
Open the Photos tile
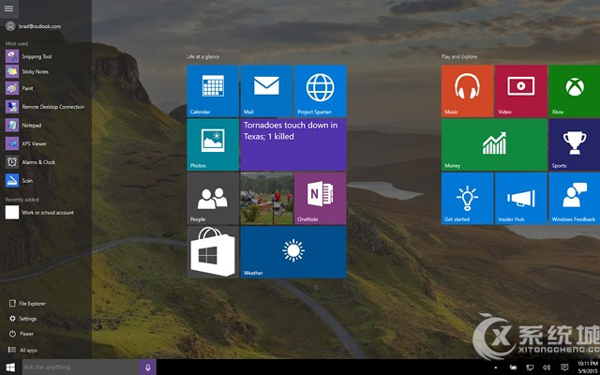213,145
